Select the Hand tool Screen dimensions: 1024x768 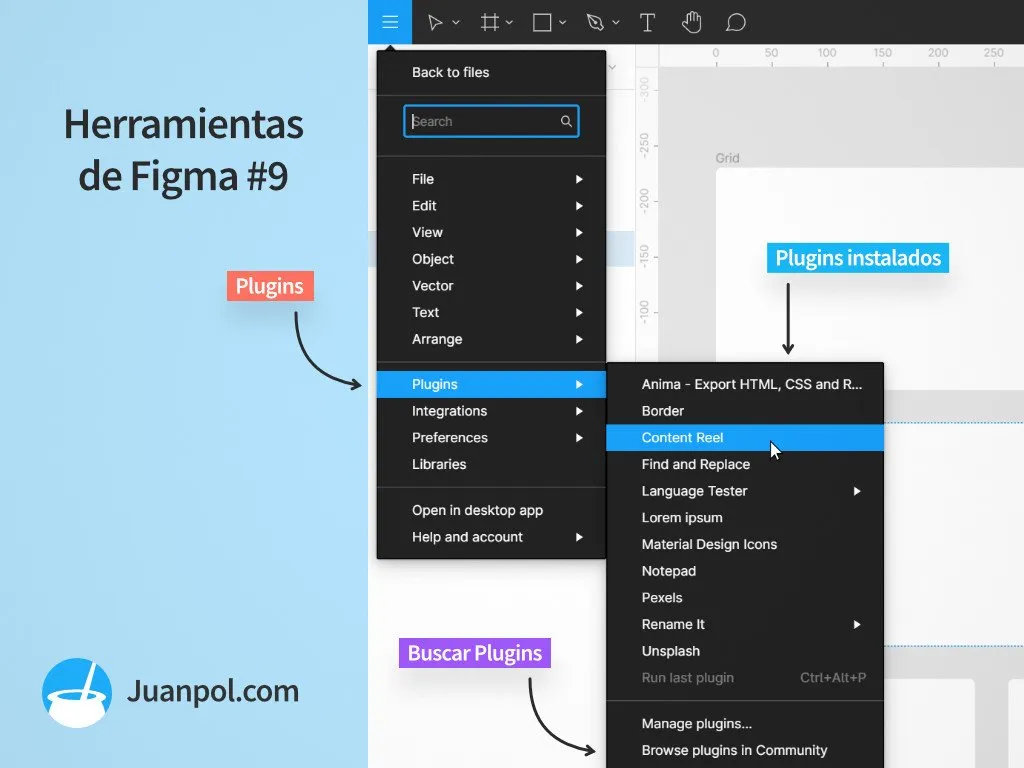coord(692,23)
